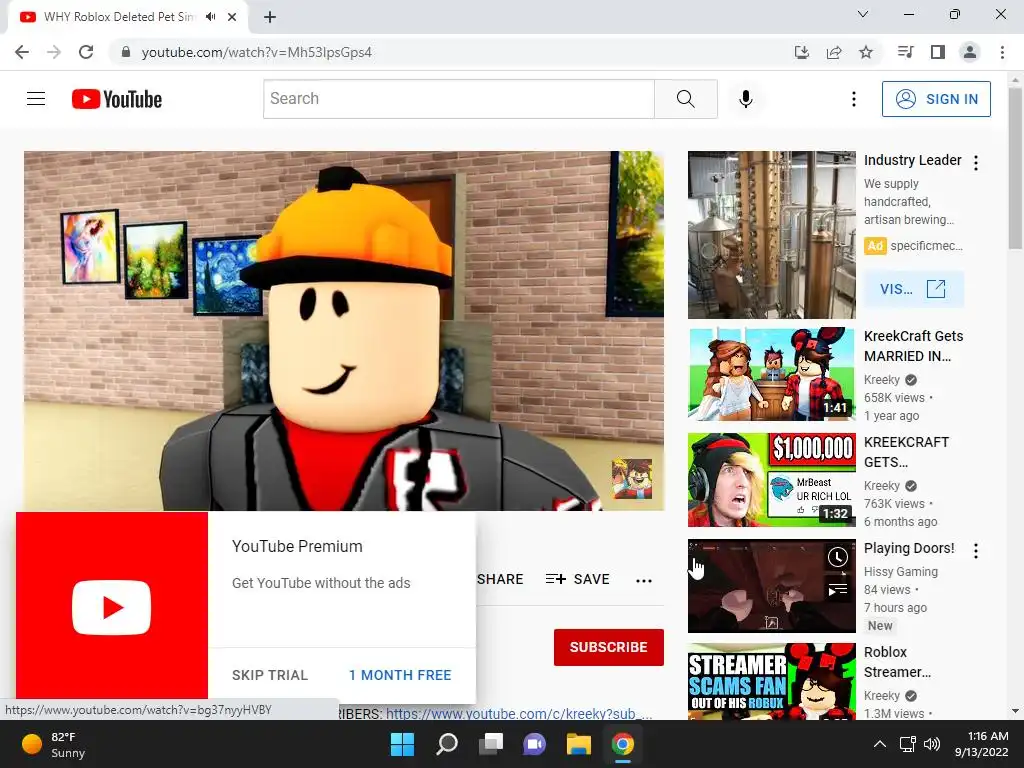This screenshot has height=768, width=1024.
Task: Click the install app icon in address bar
Action: [802, 52]
